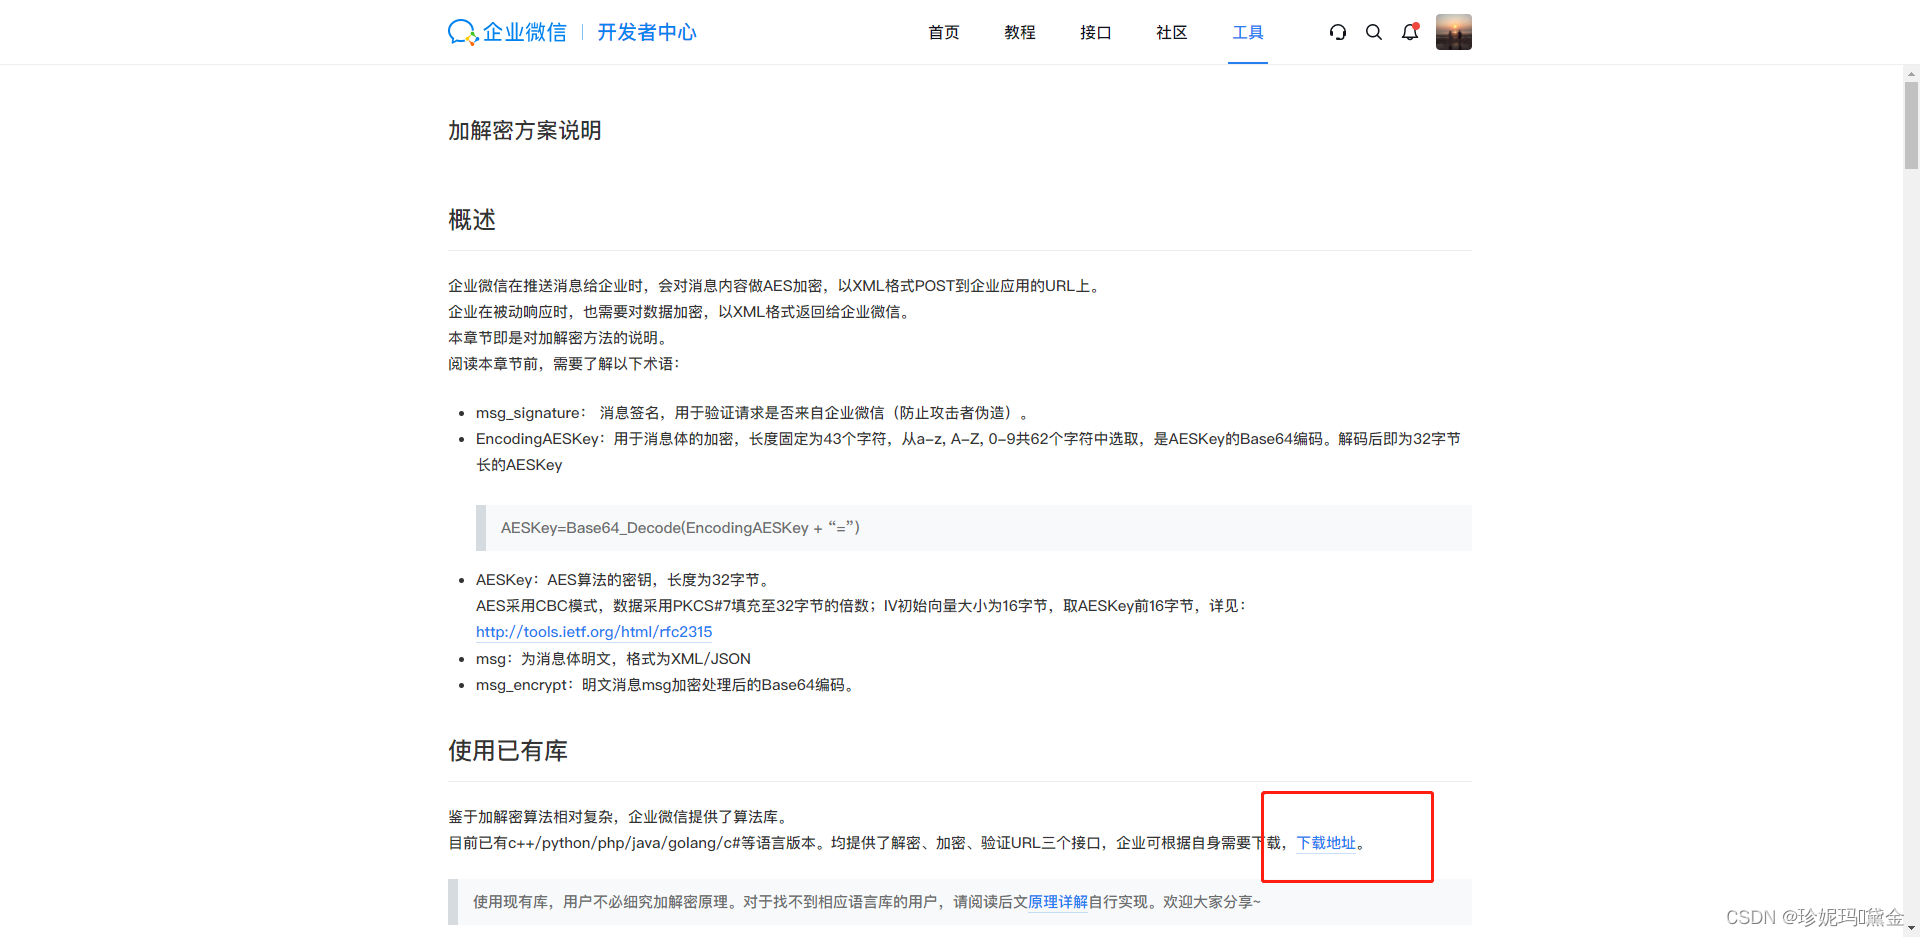The image size is (1920, 937).
Task: Open the 教程 section in the navbar
Action: point(1019,32)
